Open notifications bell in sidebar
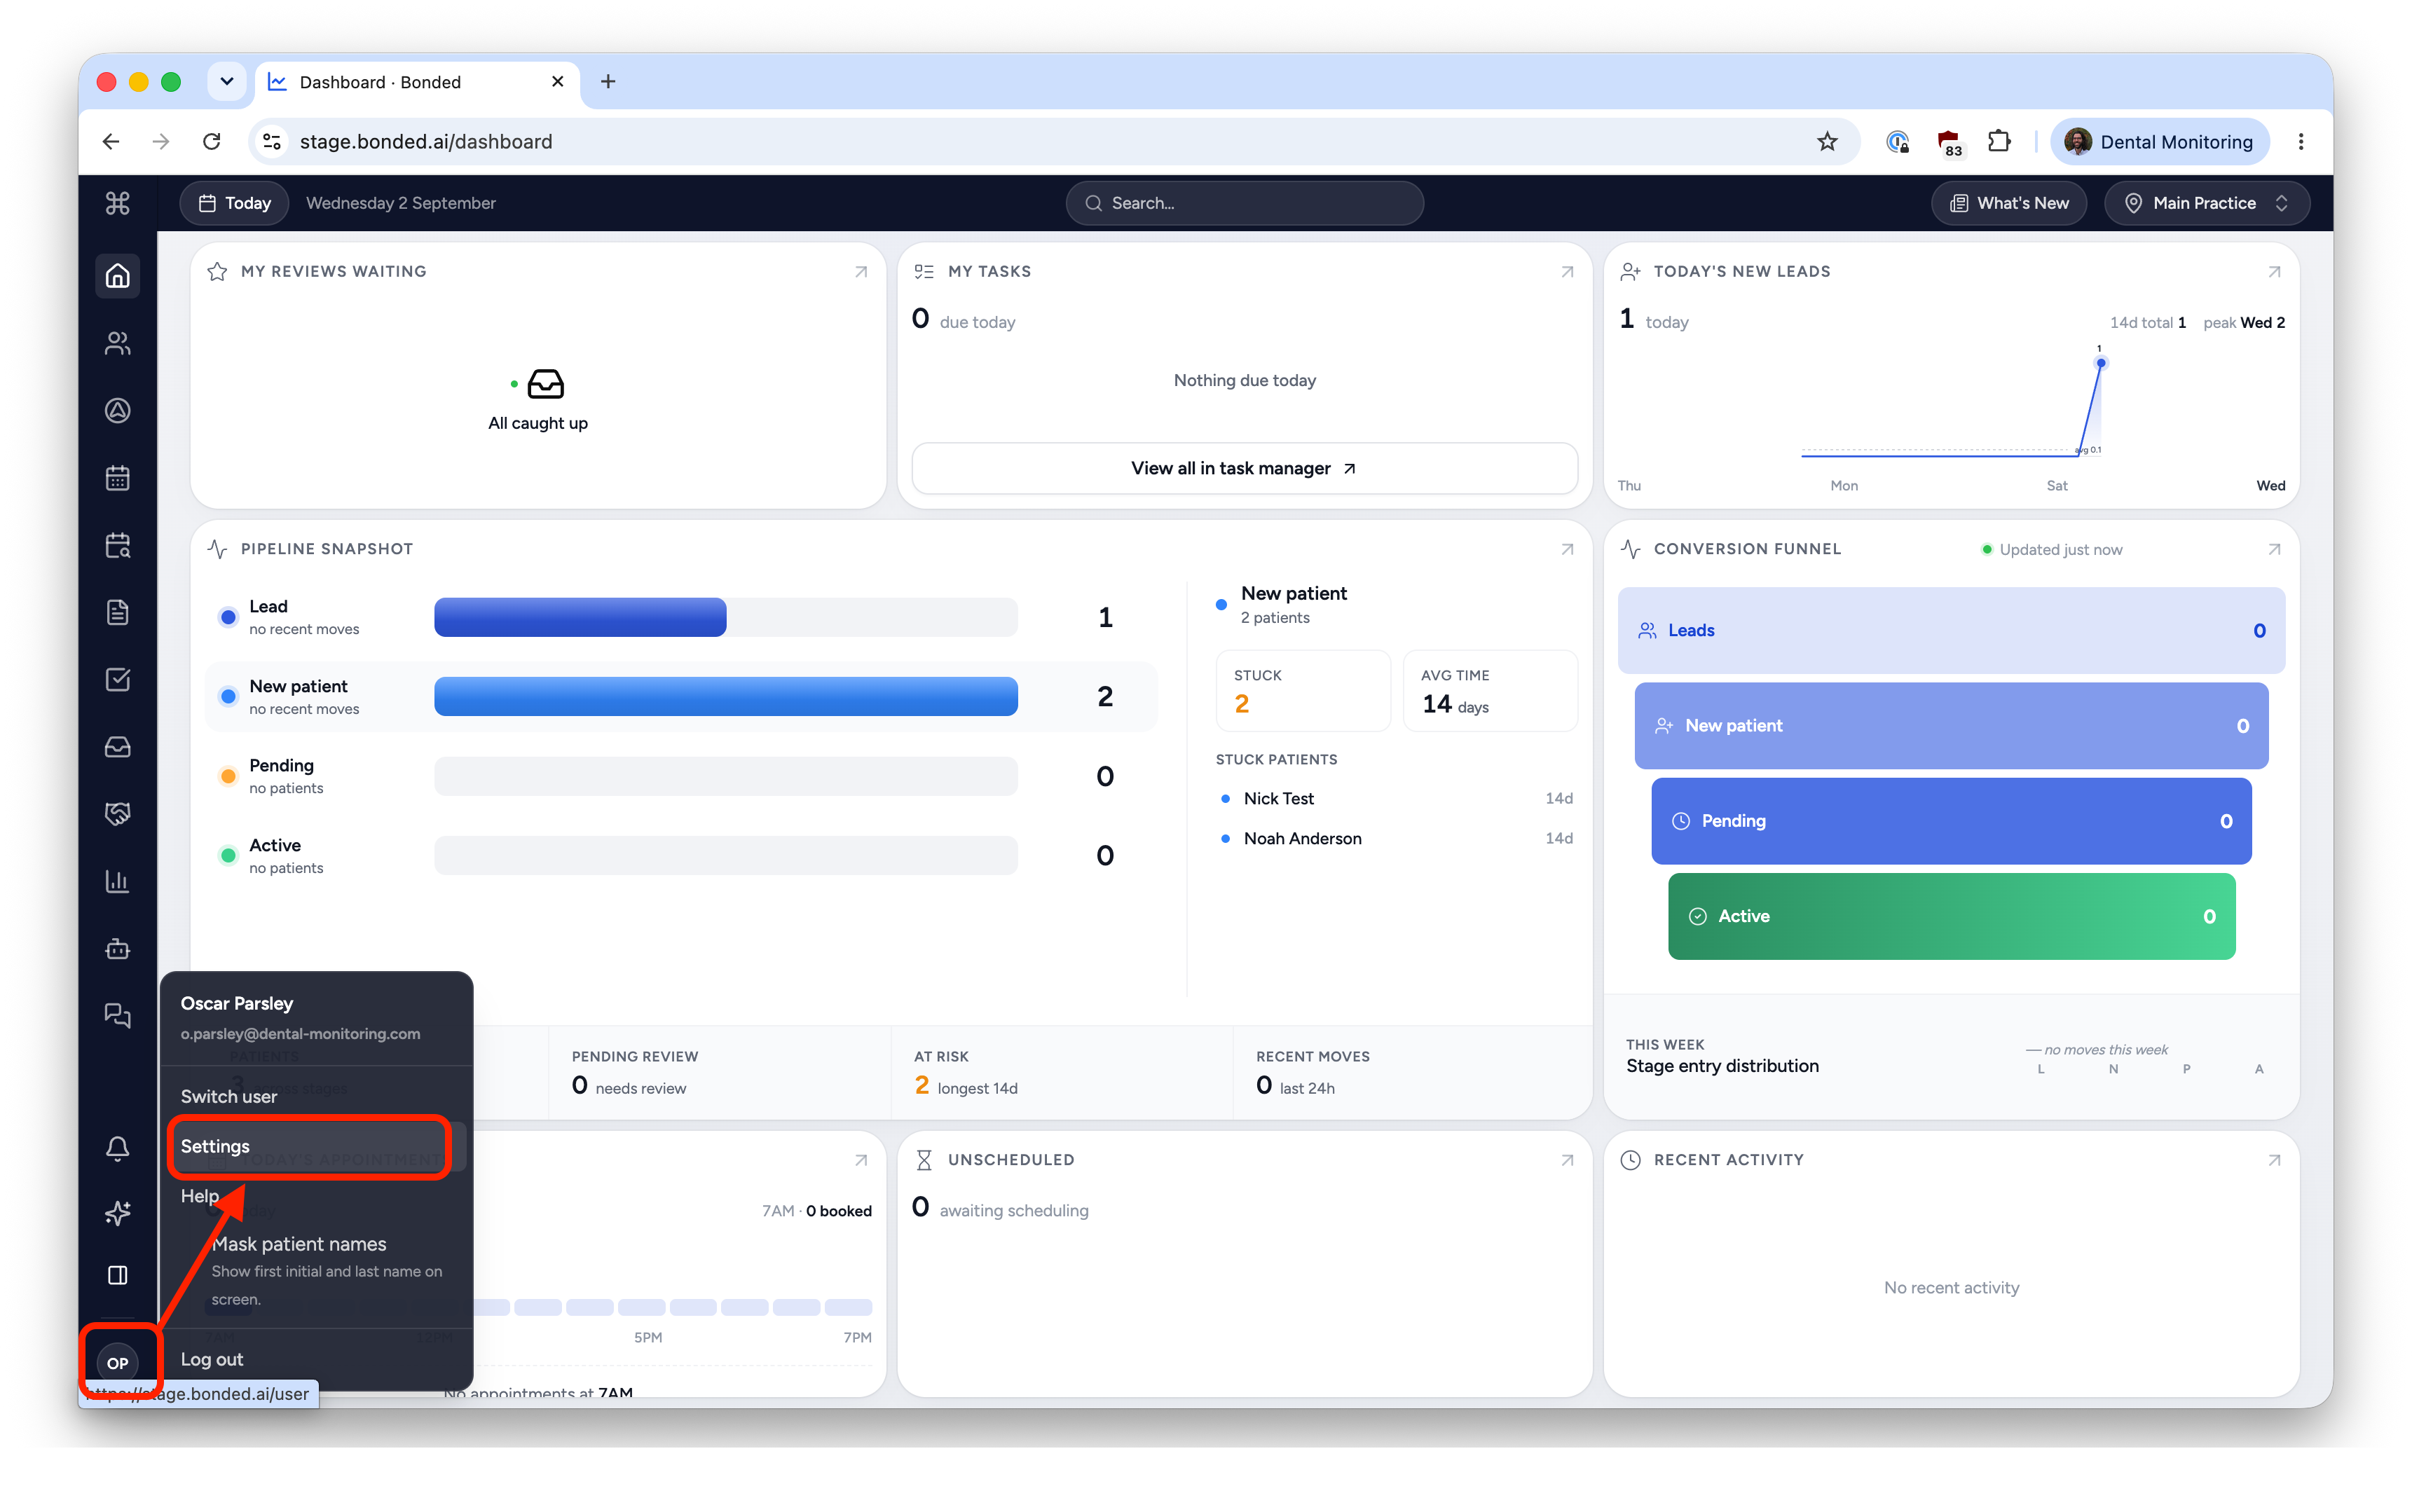 [x=118, y=1148]
